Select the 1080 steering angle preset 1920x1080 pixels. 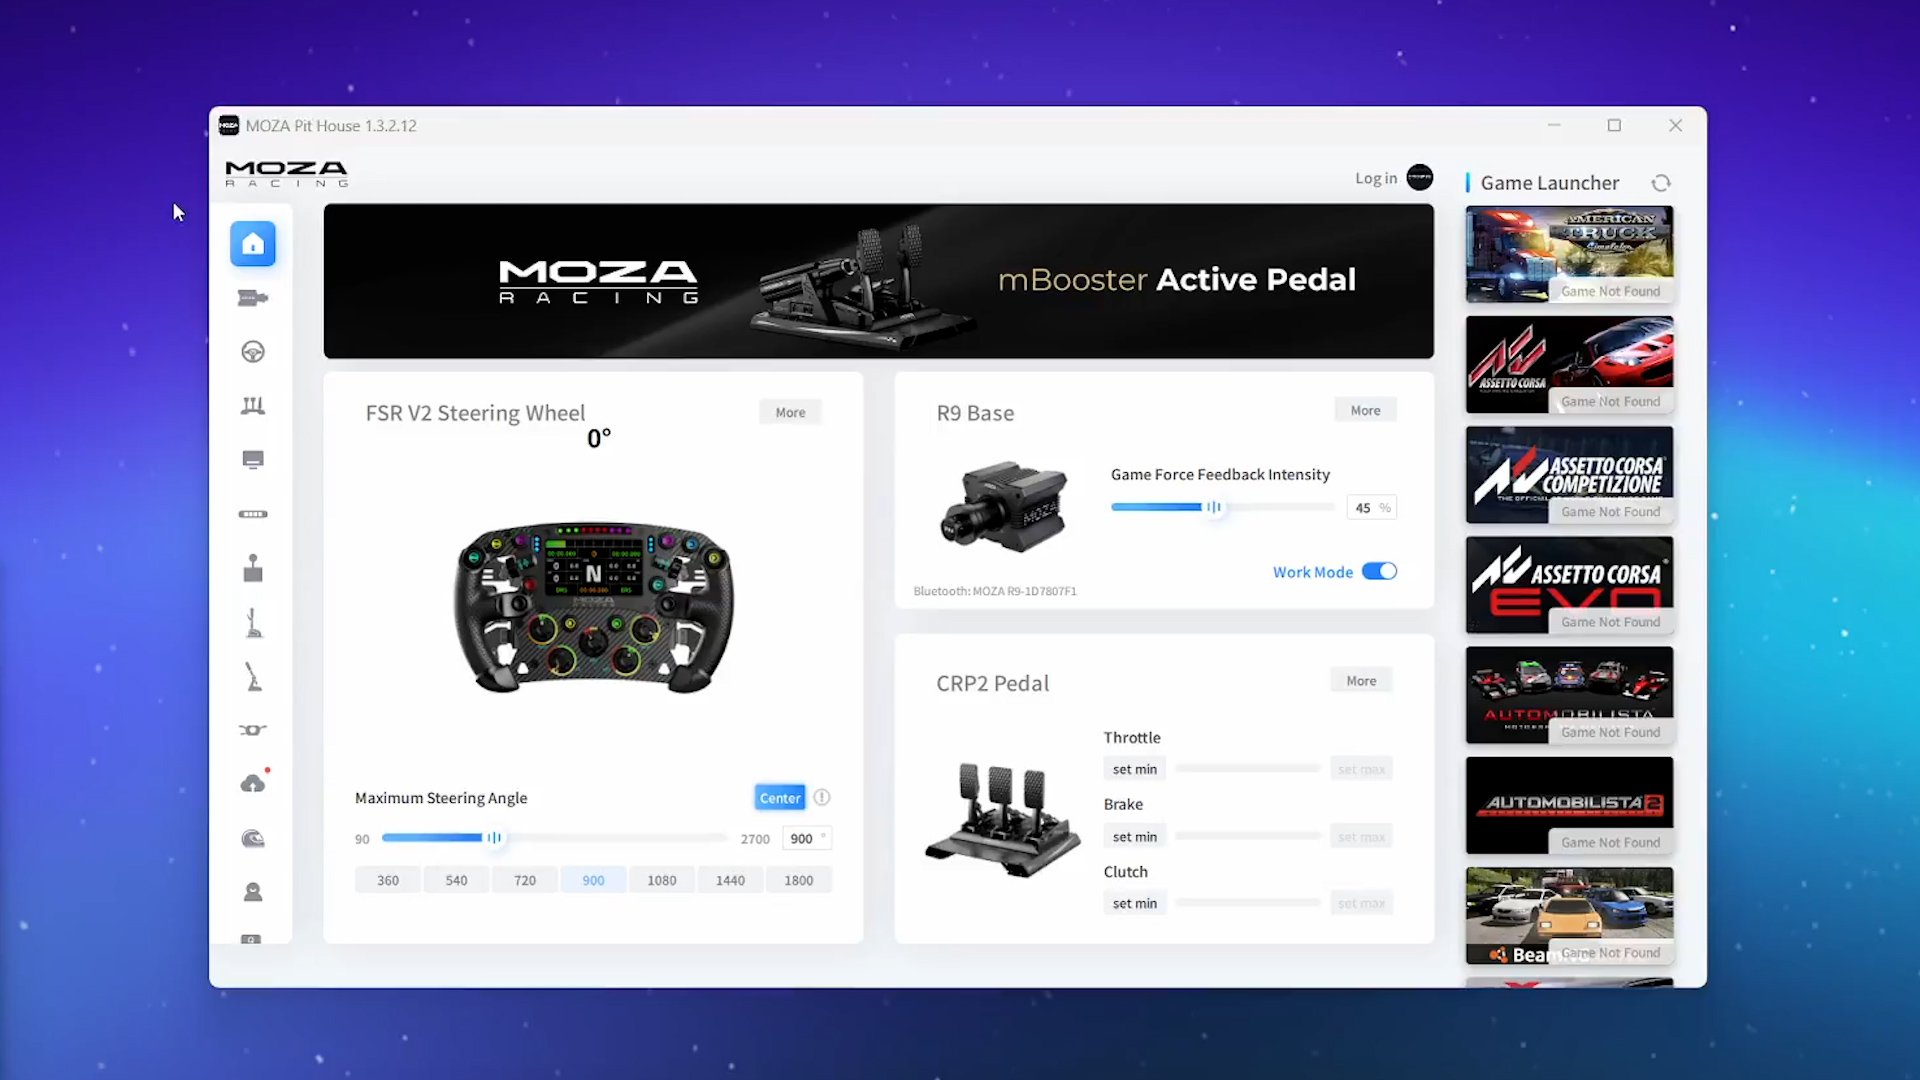pos(661,880)
